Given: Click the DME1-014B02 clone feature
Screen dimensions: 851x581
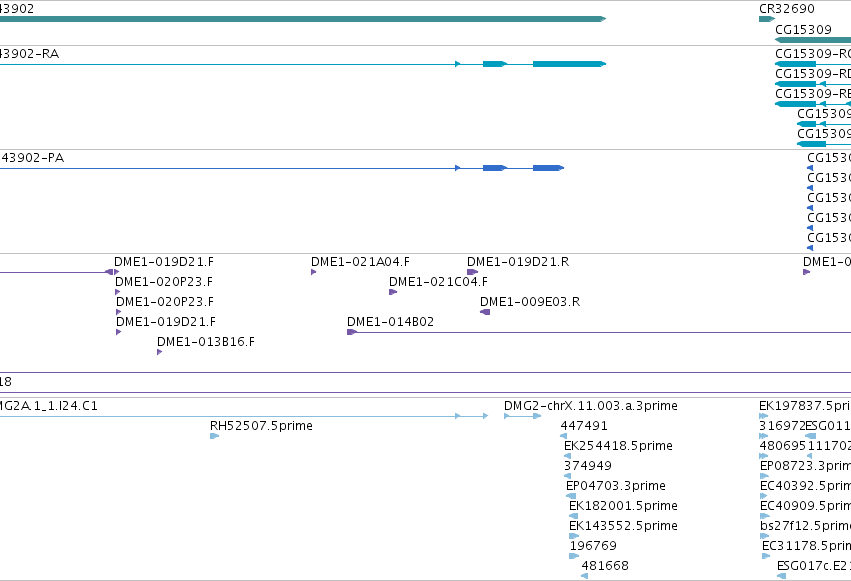Looking at the screenshot, I should [x=599, y=332].
